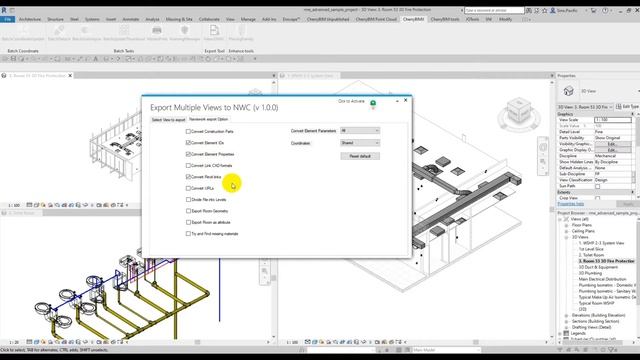
Task: Toggle Convert Revit links checkbox
Action: pos(188,177)
